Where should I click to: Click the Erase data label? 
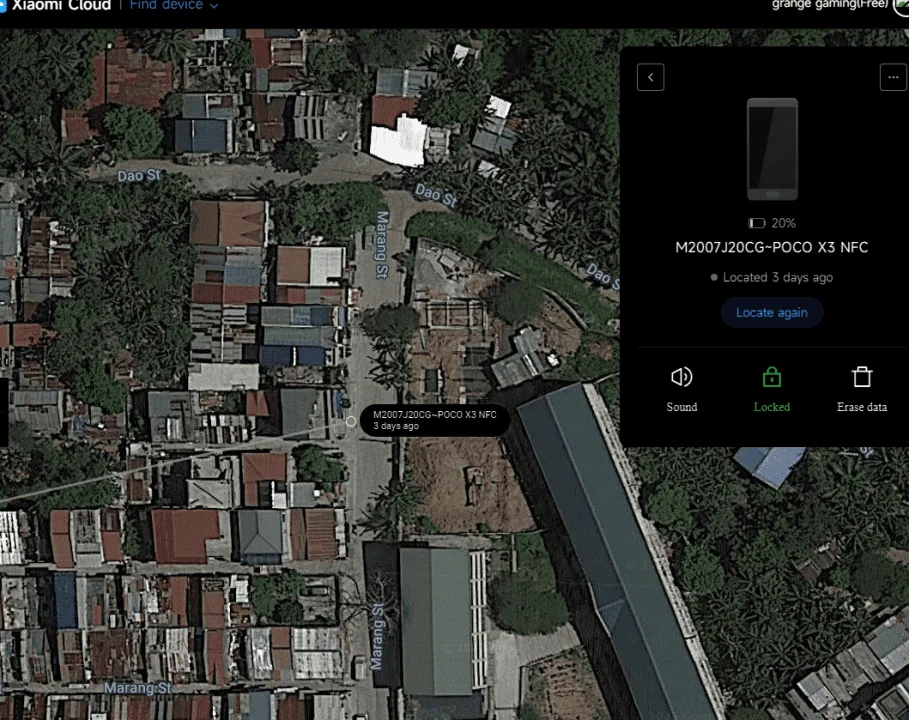862,407
